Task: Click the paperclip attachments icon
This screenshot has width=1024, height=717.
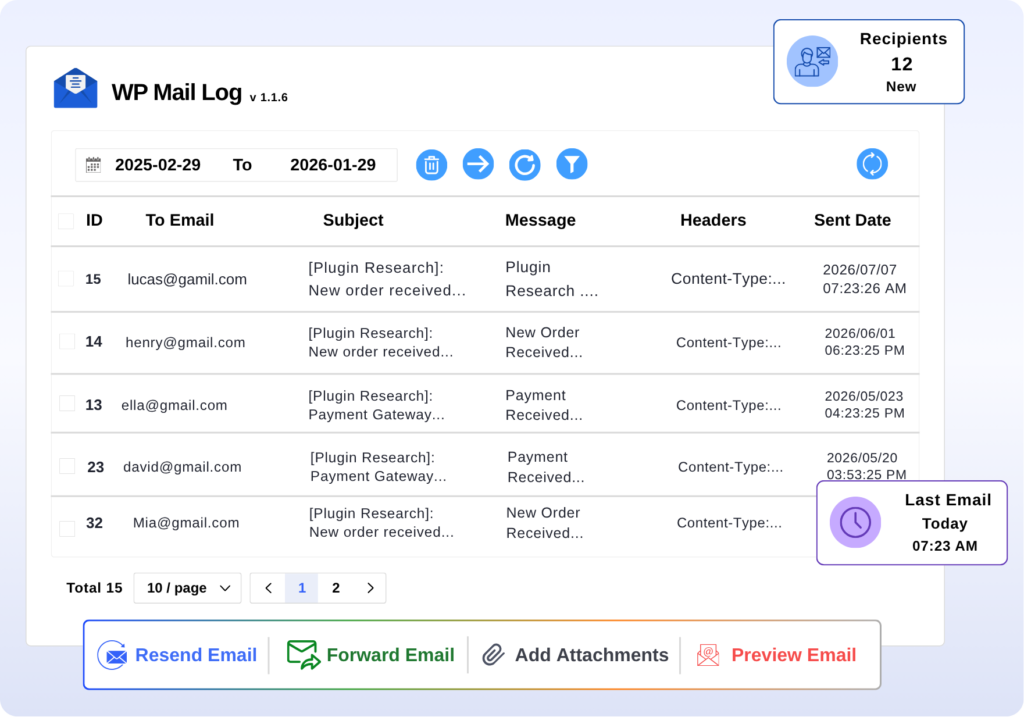Action: (493, 654)
